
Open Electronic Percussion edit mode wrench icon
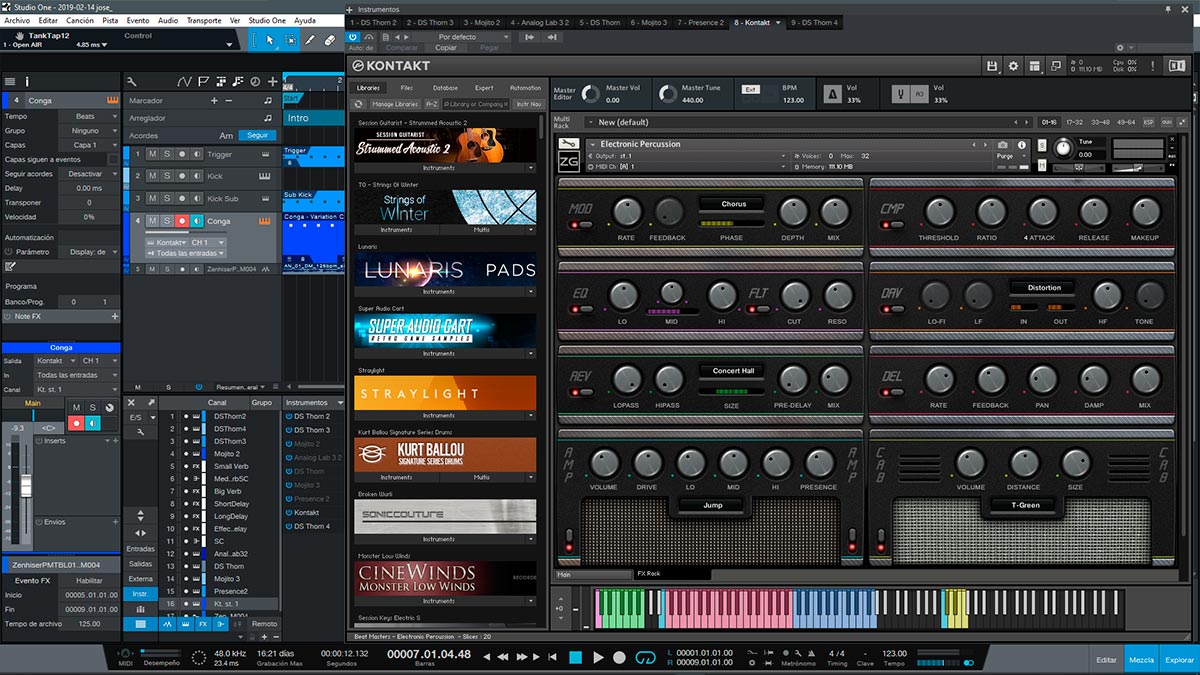point(568,144)
